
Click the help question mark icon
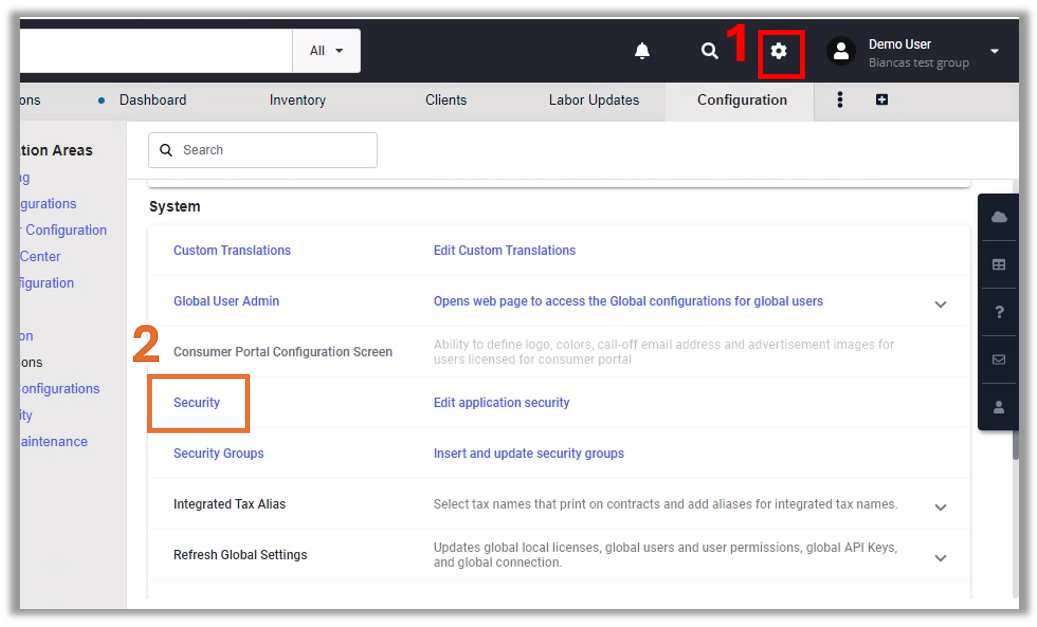998,312
